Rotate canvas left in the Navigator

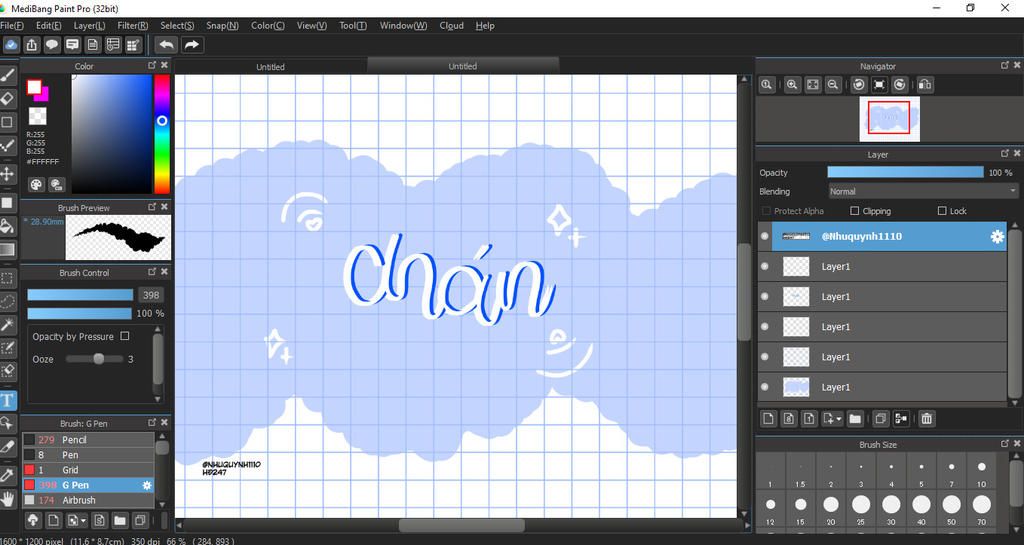pos(859,85)
